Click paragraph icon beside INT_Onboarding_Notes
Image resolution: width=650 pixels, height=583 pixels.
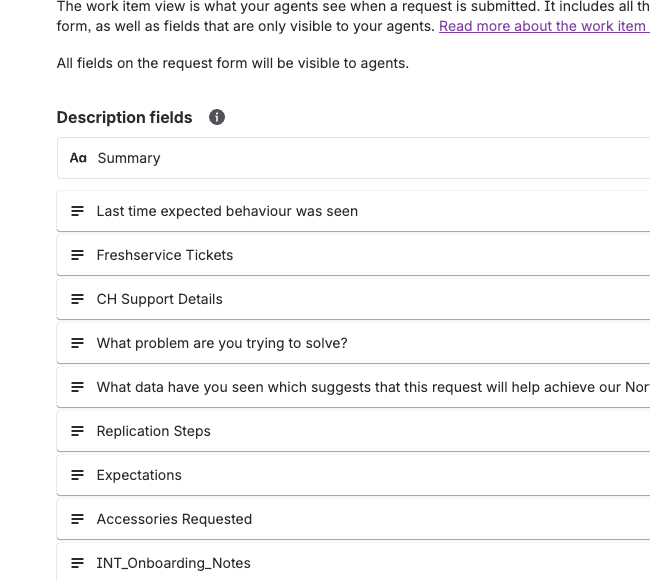click(x=77, y=563)
